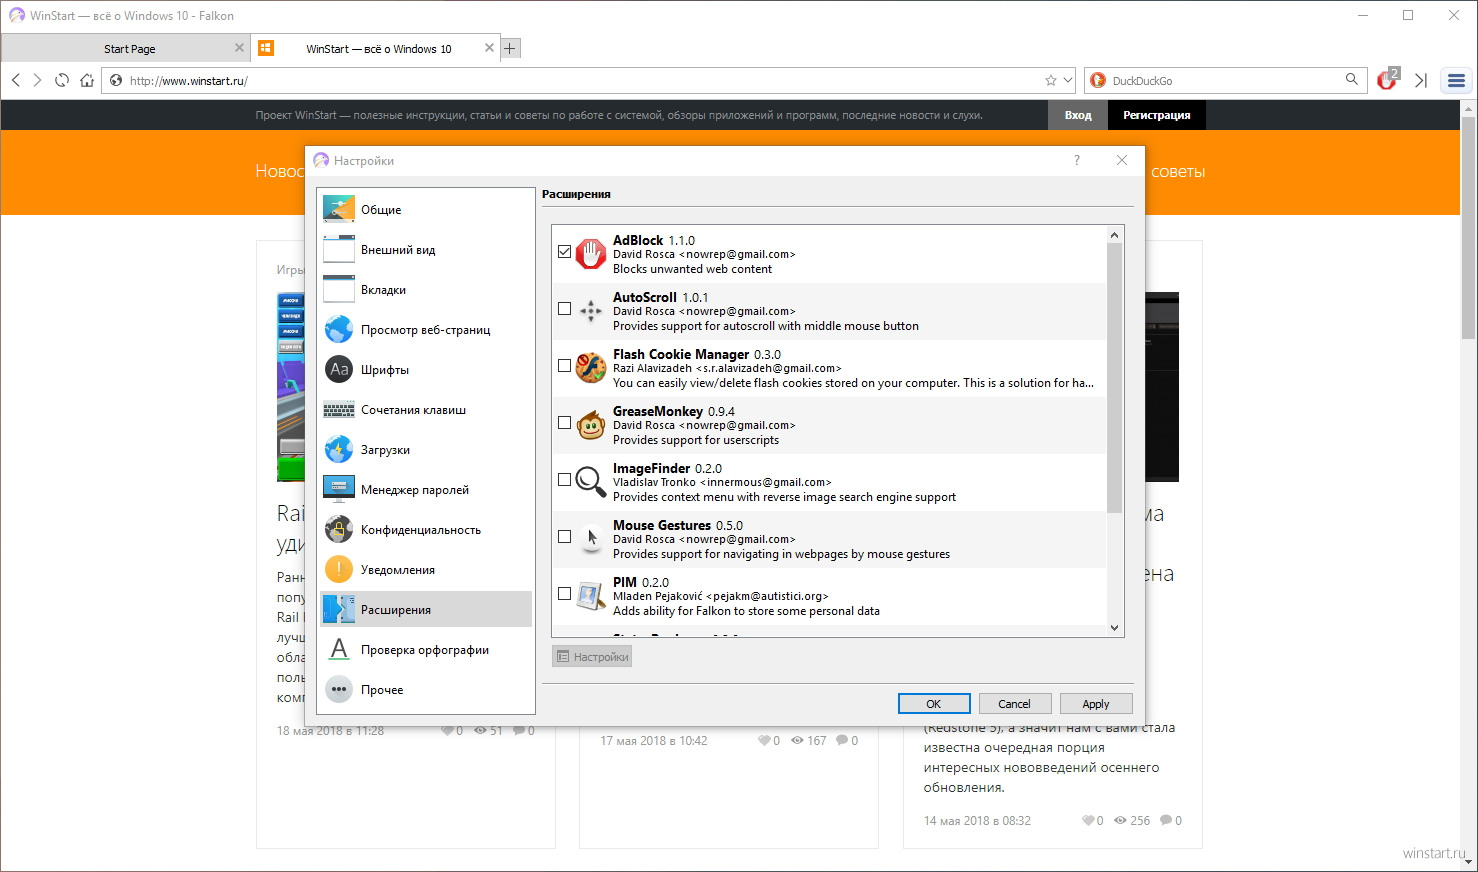Image resolution: width=1478 pixels, height=872 pixels.
Task: Enable the ImageFinder extension checkbox
Action: (564, 480)
